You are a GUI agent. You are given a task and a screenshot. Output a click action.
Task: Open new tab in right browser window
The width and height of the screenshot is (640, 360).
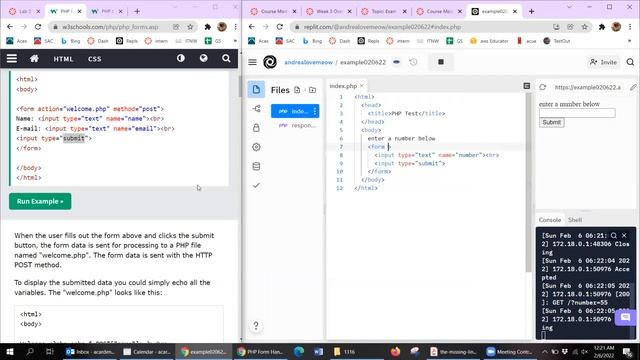[x=531, y=11]
